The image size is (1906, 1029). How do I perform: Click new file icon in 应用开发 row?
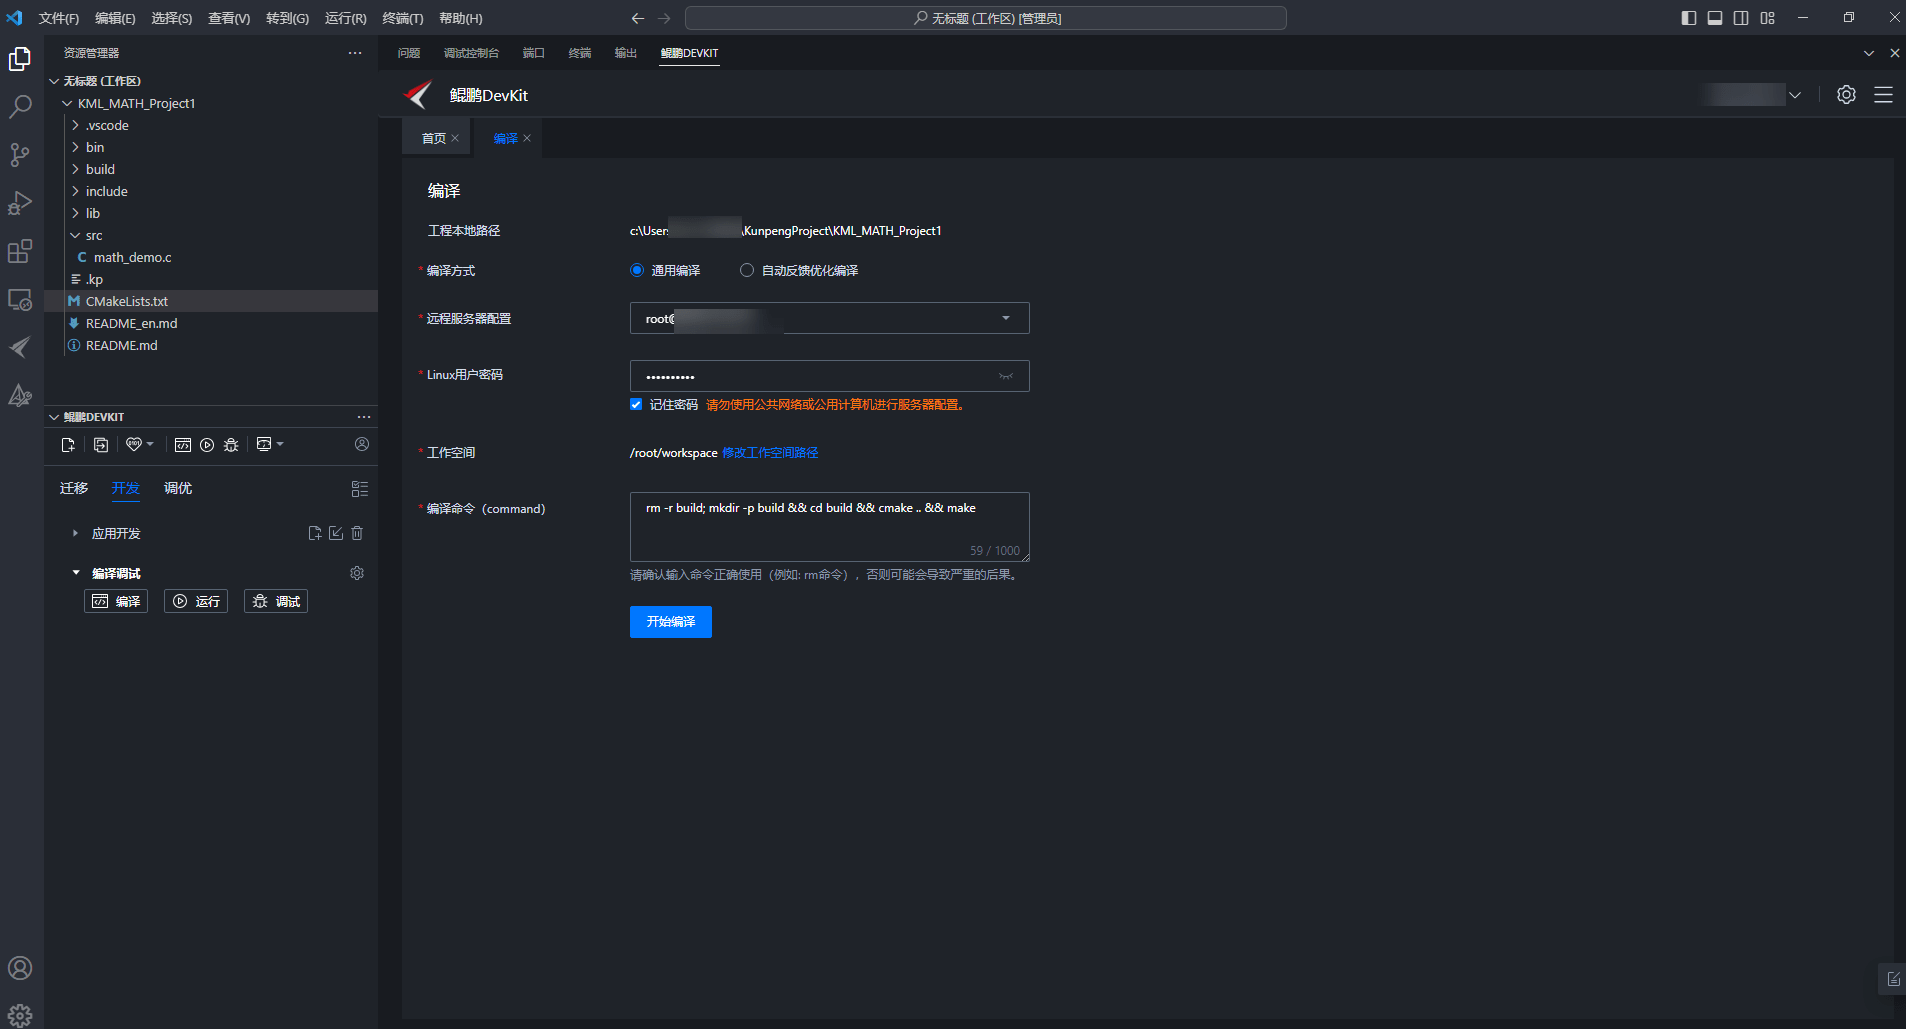tap(315, 533)
